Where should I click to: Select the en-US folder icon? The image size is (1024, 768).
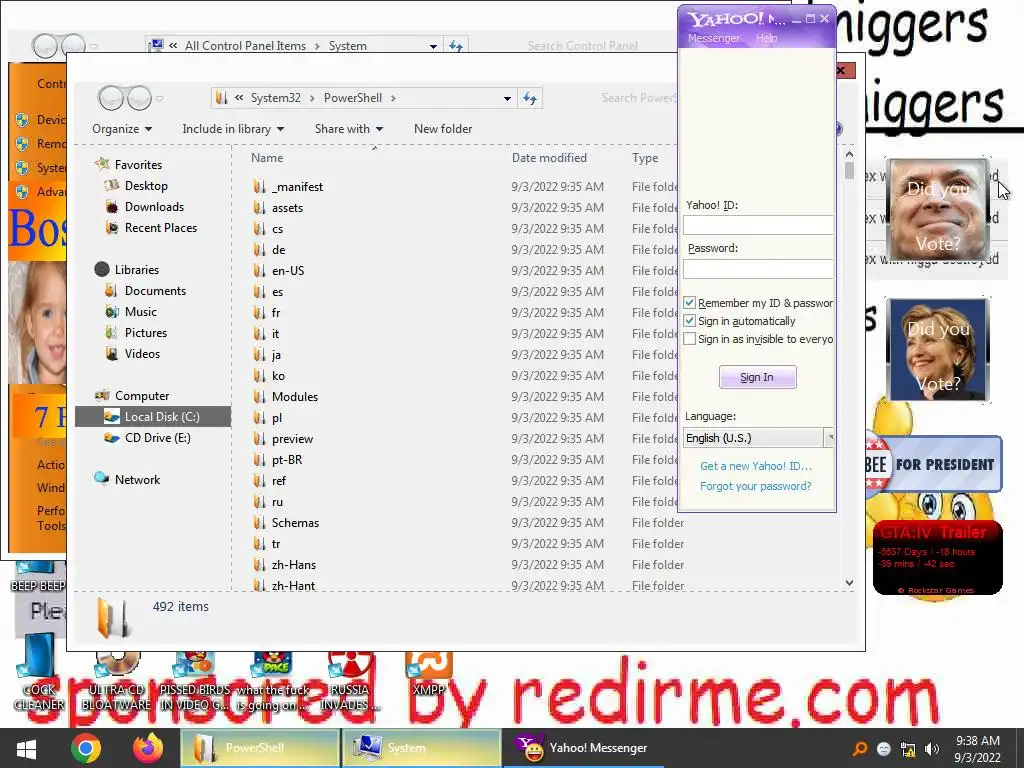click(259, 270)
